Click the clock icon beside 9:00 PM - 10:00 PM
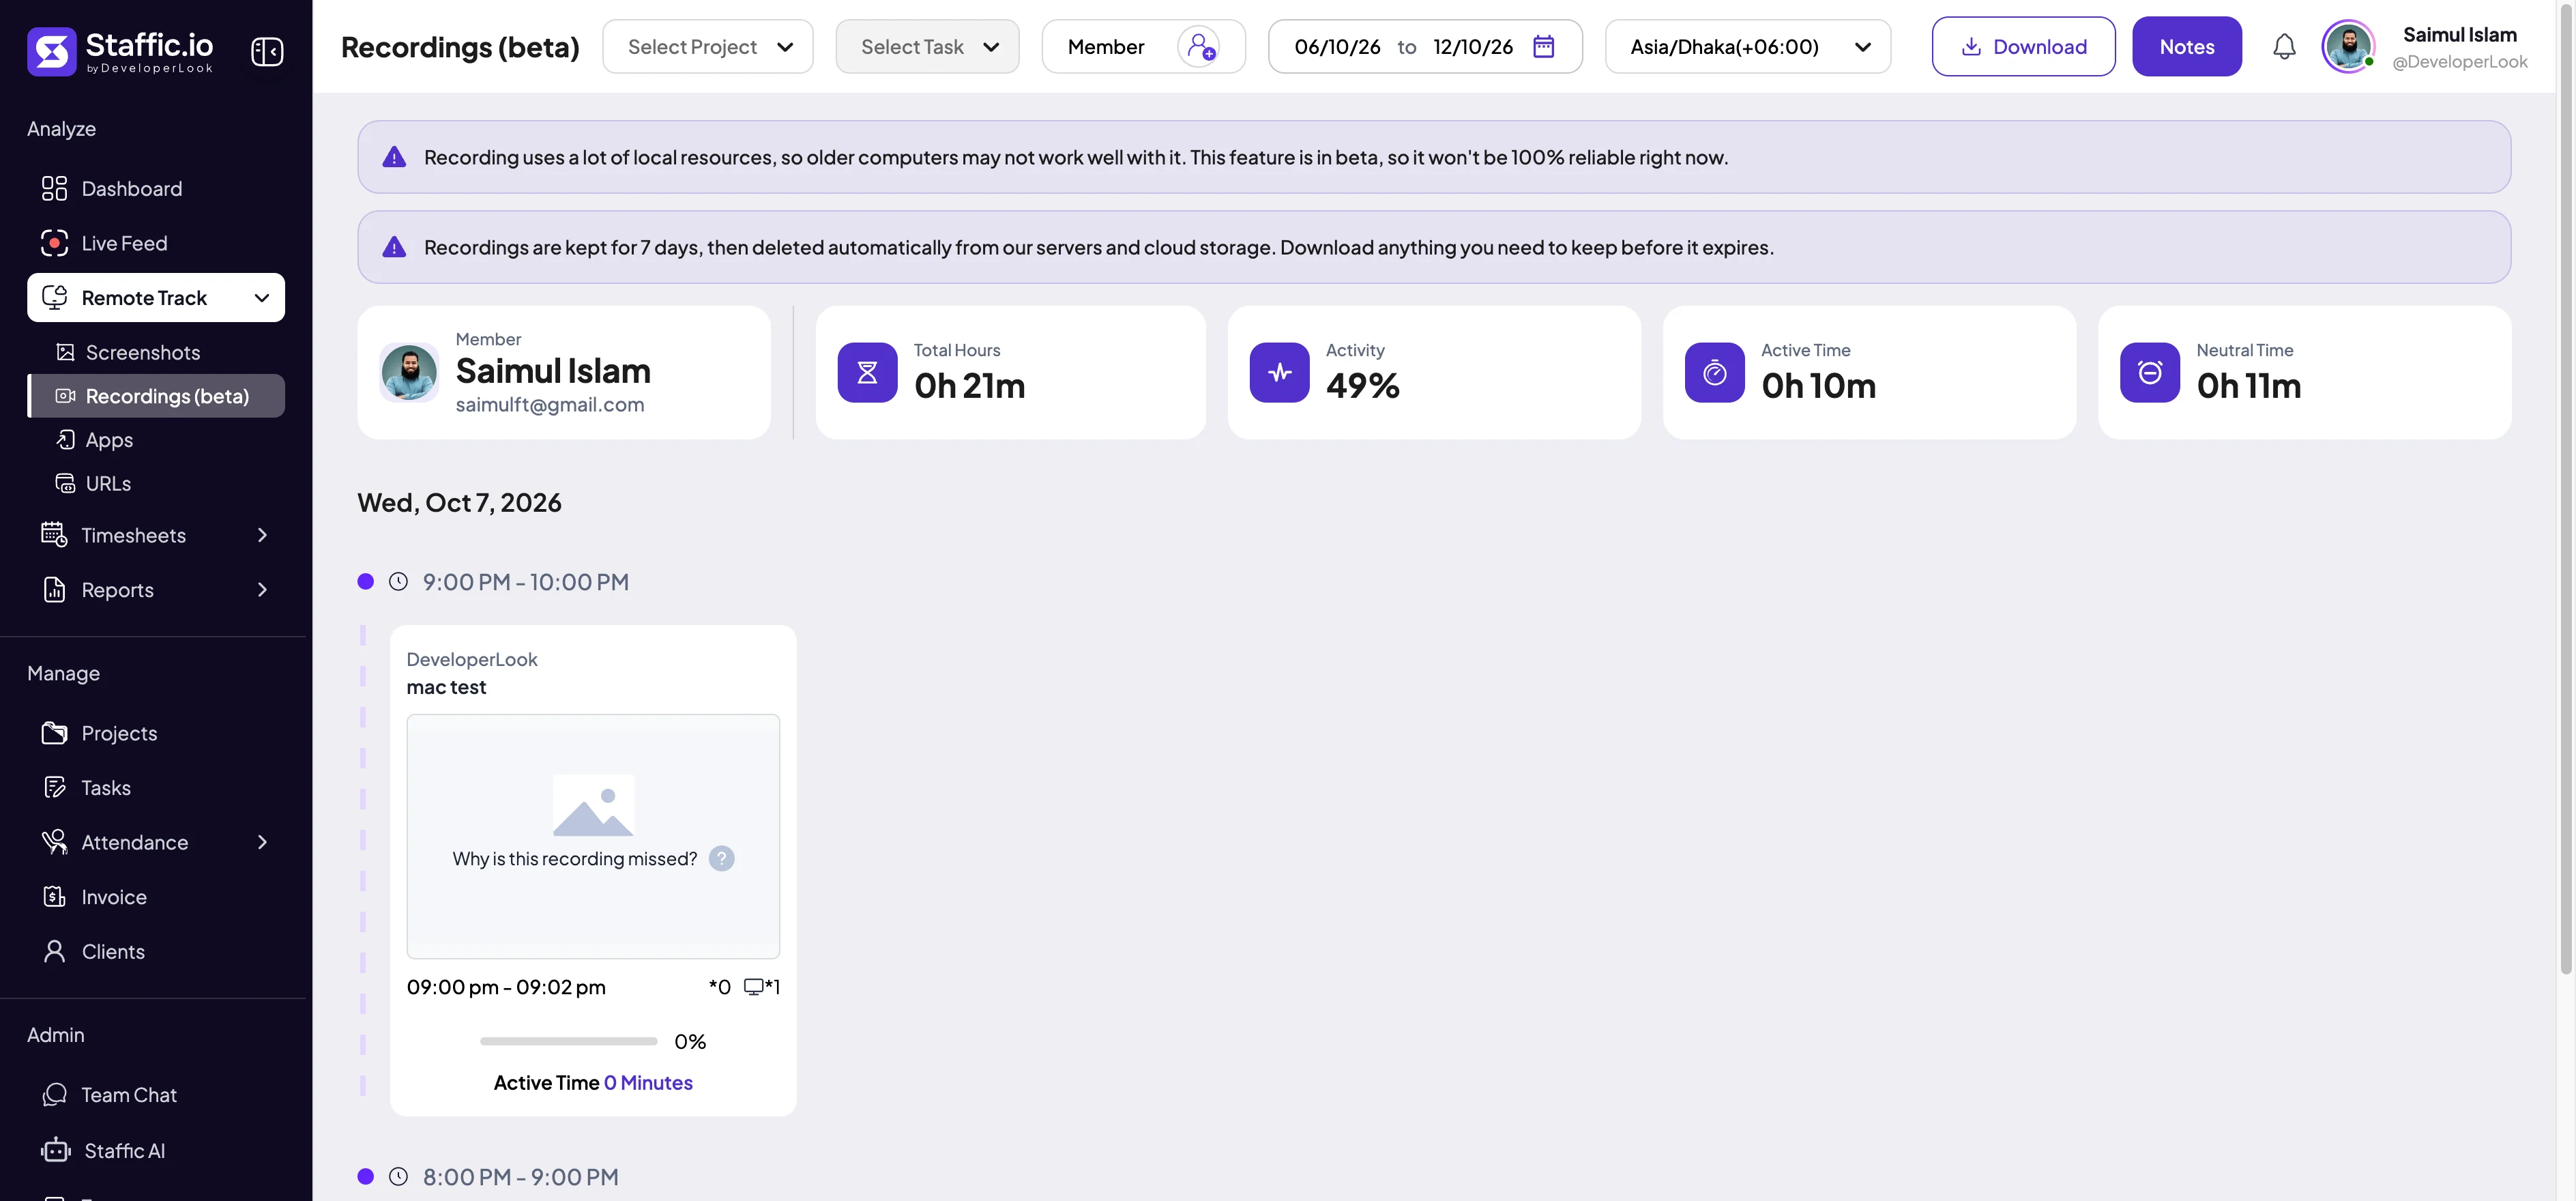The height and width of the screenshot is (1201, 2576). coord(398,582)
